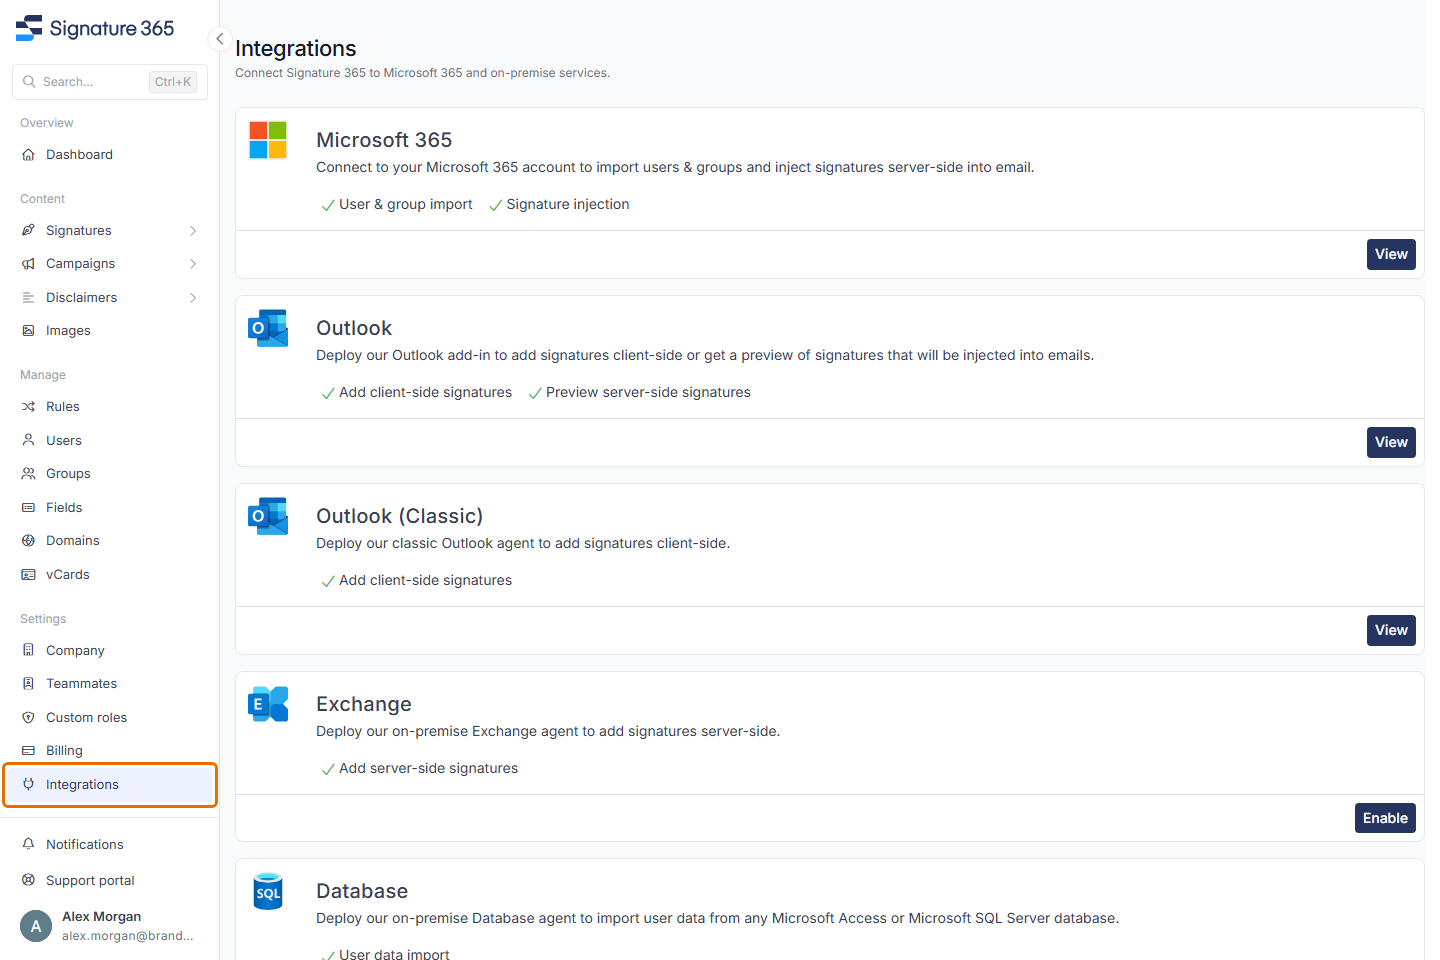This screenshot has width=1440, height=960.
Task: Collapse the sidebar with the chevron button
Action: click(219, 39)
